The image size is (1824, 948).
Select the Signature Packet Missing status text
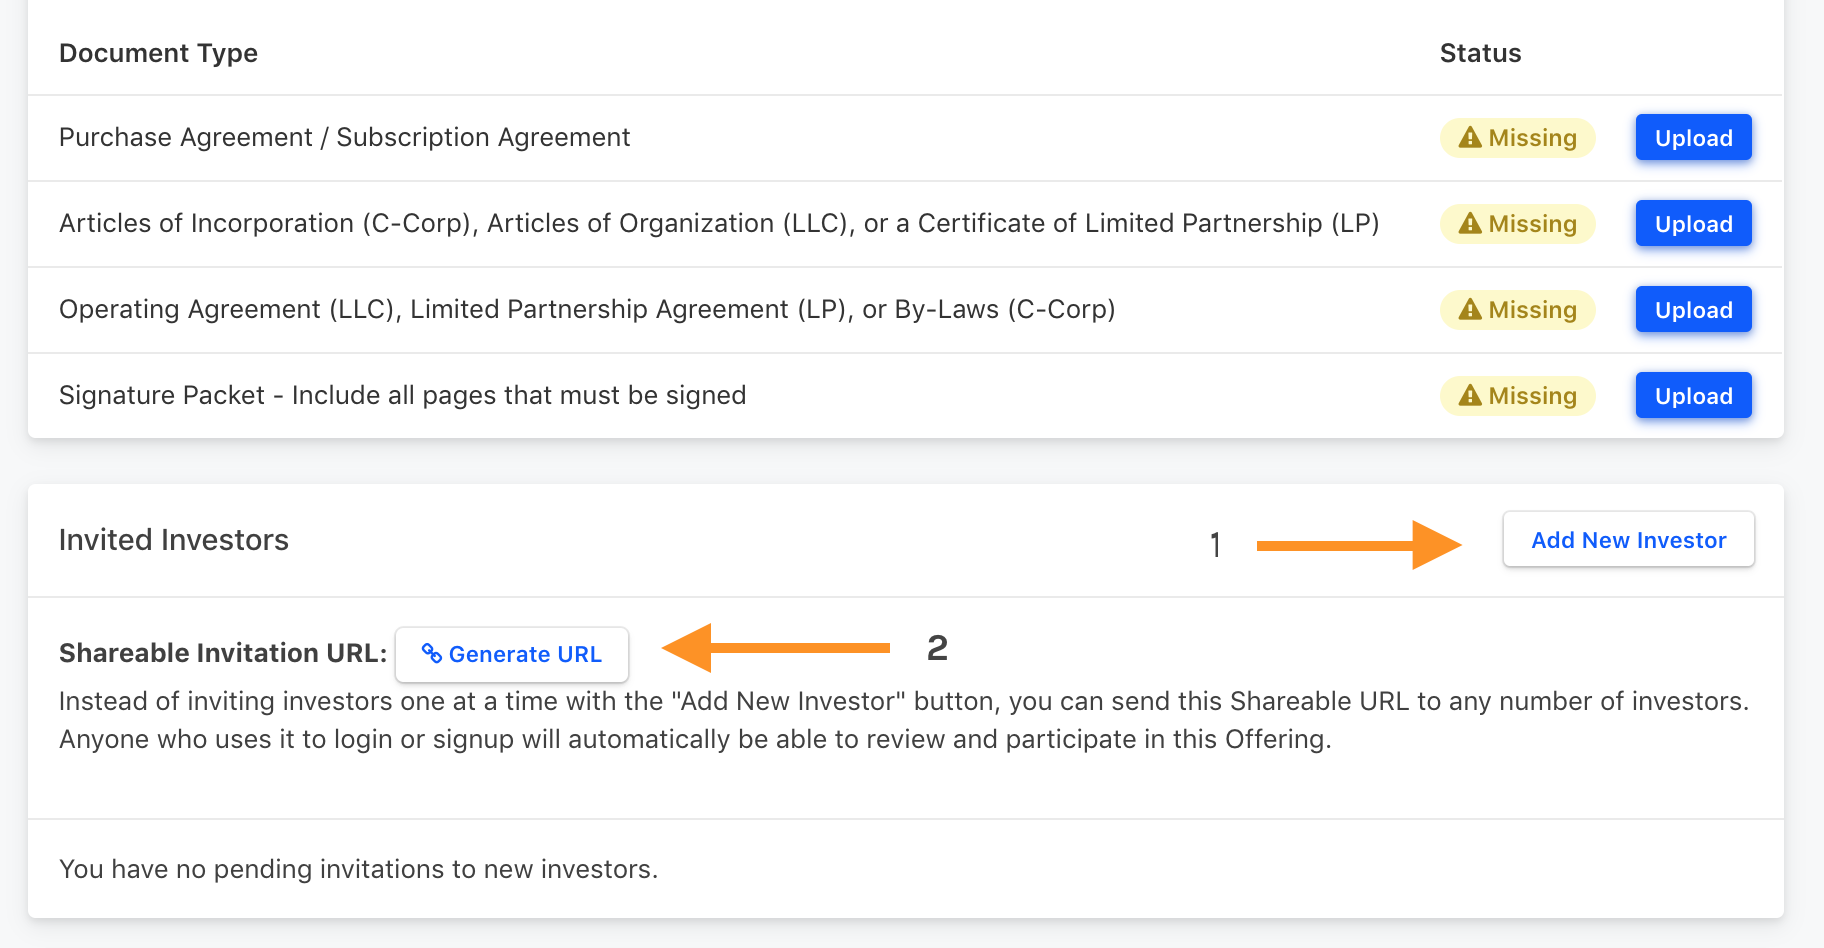pos(1532,396)
